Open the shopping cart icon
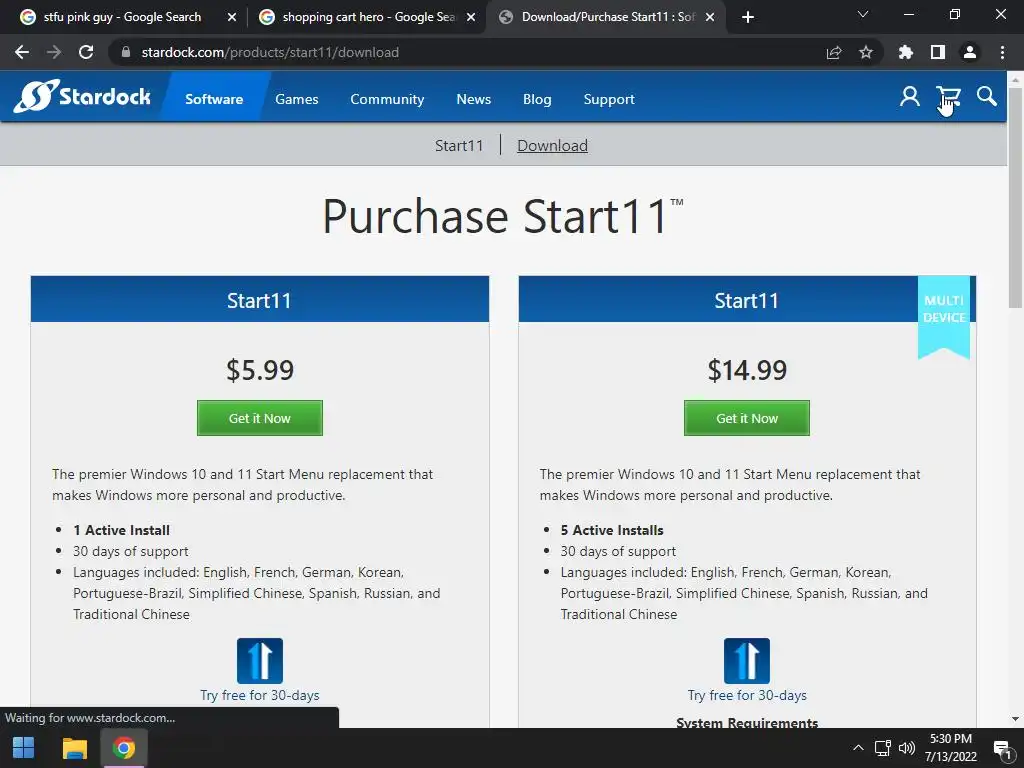This screenshot has width=1024, height=768. click(x=948, y=97)
